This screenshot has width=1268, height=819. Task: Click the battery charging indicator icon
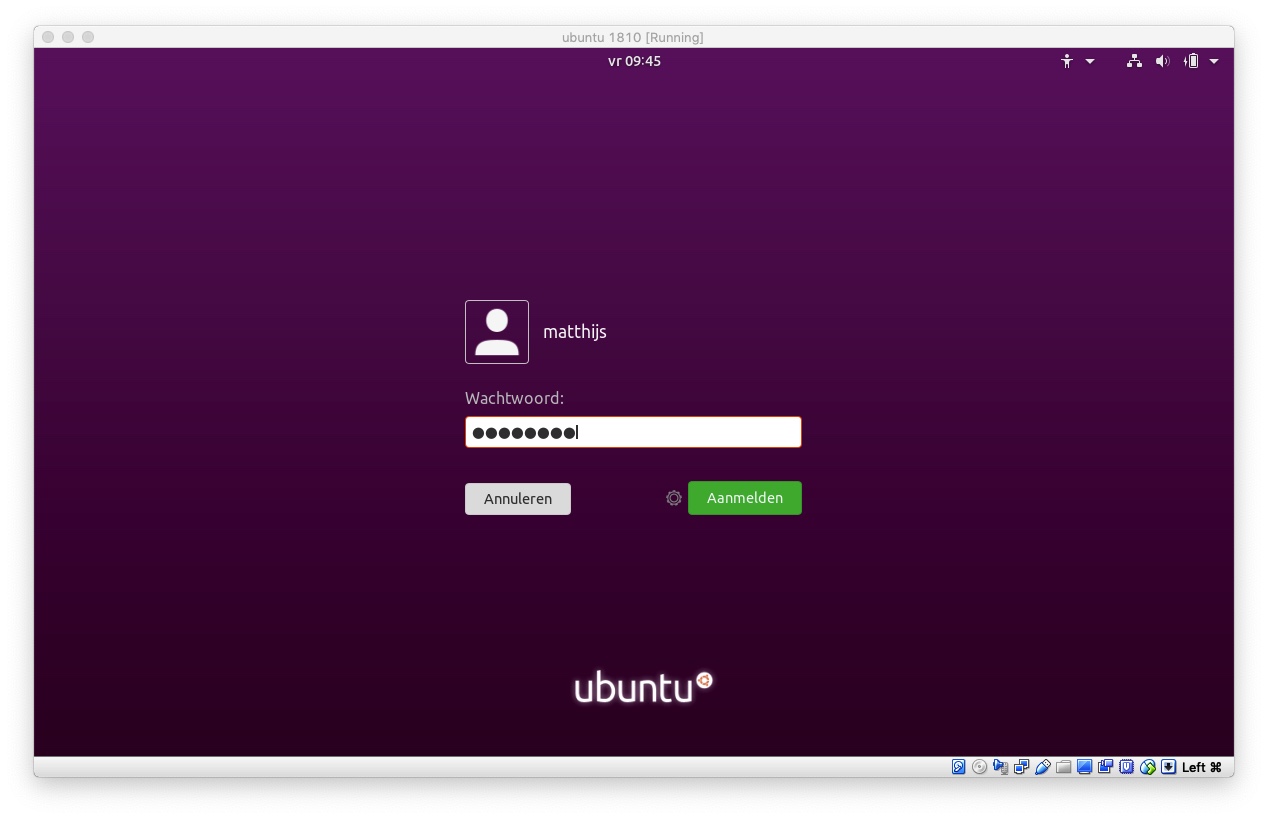point(1191,61)
